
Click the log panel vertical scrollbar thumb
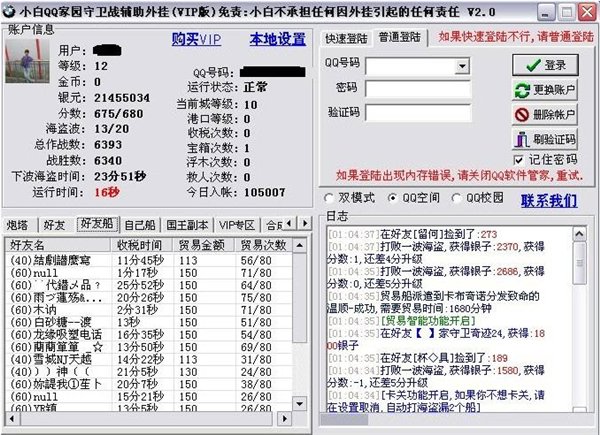tap(579, 263)
